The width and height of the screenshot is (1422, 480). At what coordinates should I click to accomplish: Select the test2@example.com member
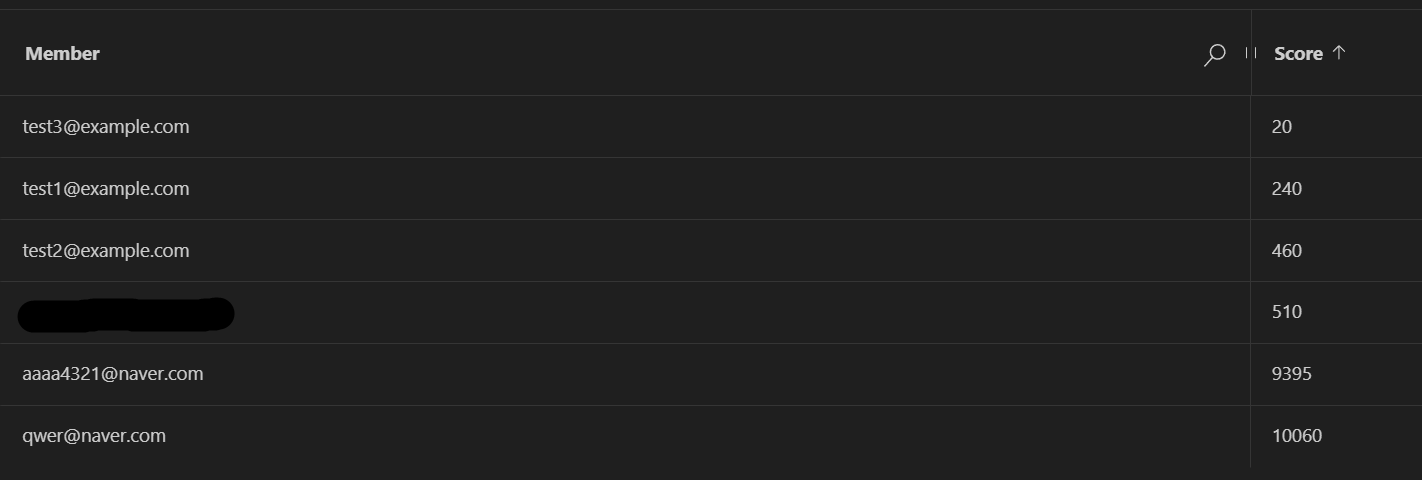point(106,251)
